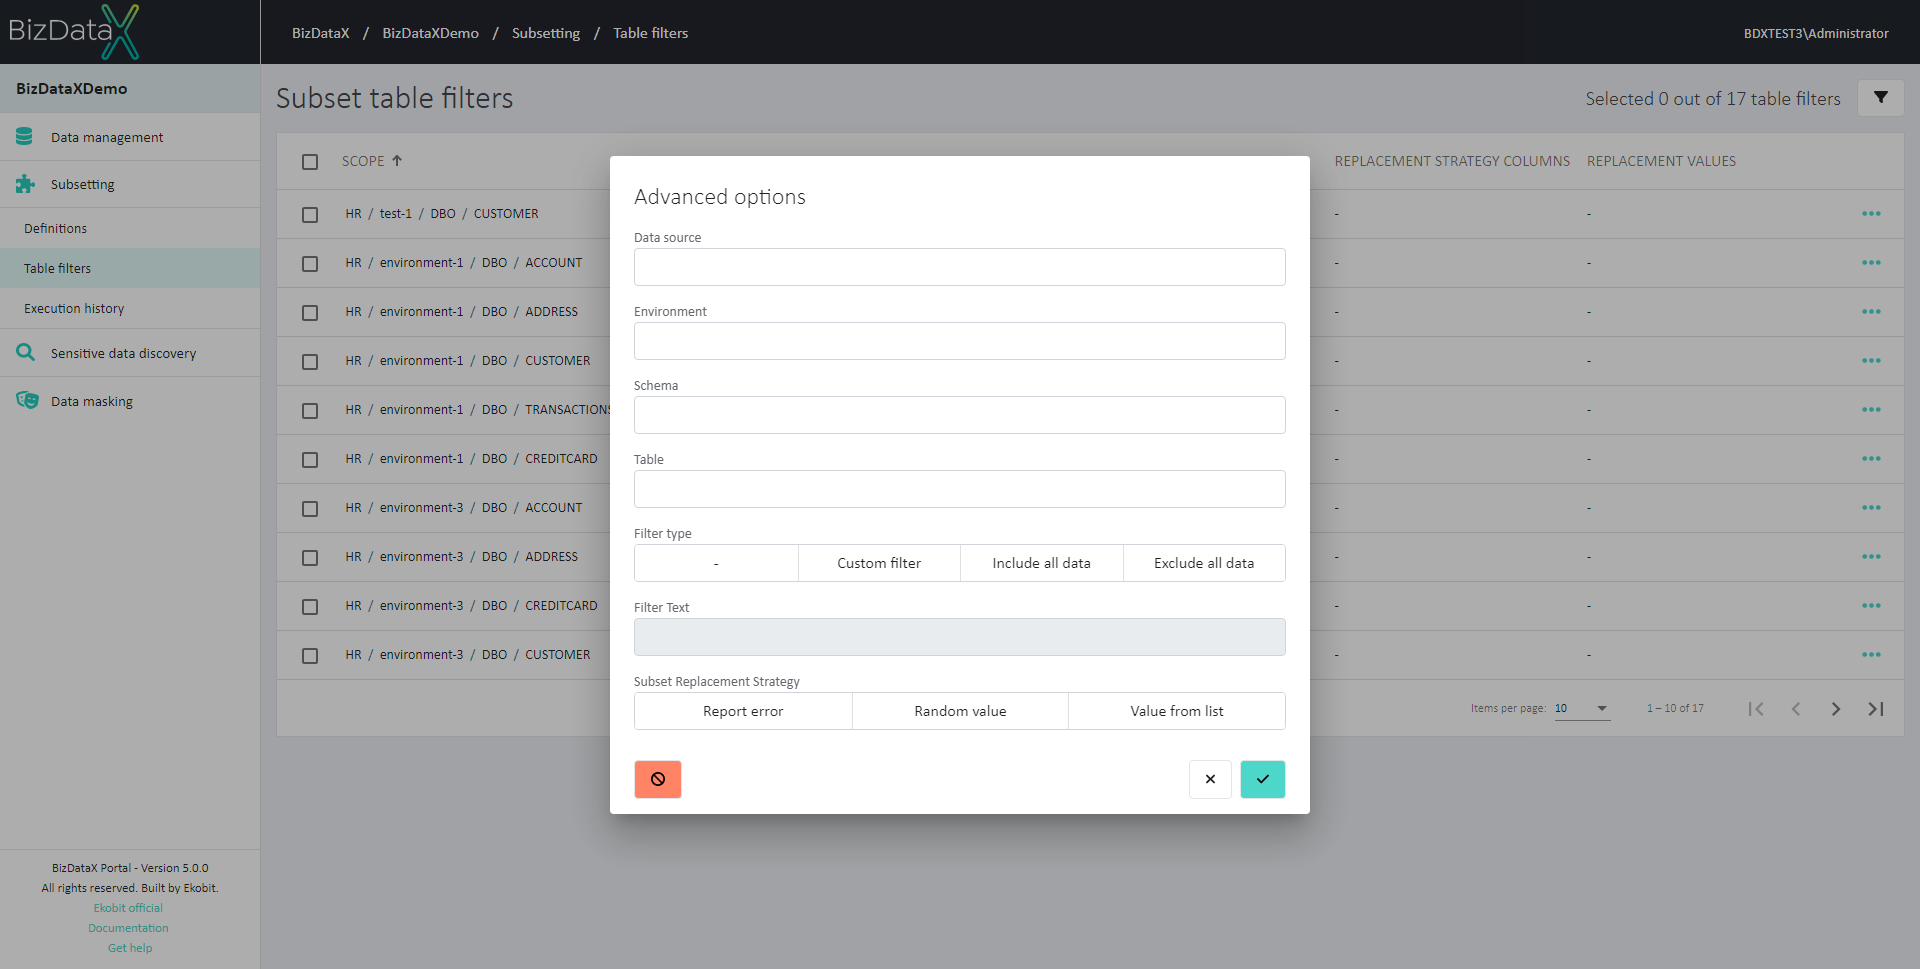
Task: Open more actions for test-1 CUSTOMER row
Action: pos(1871,214)
